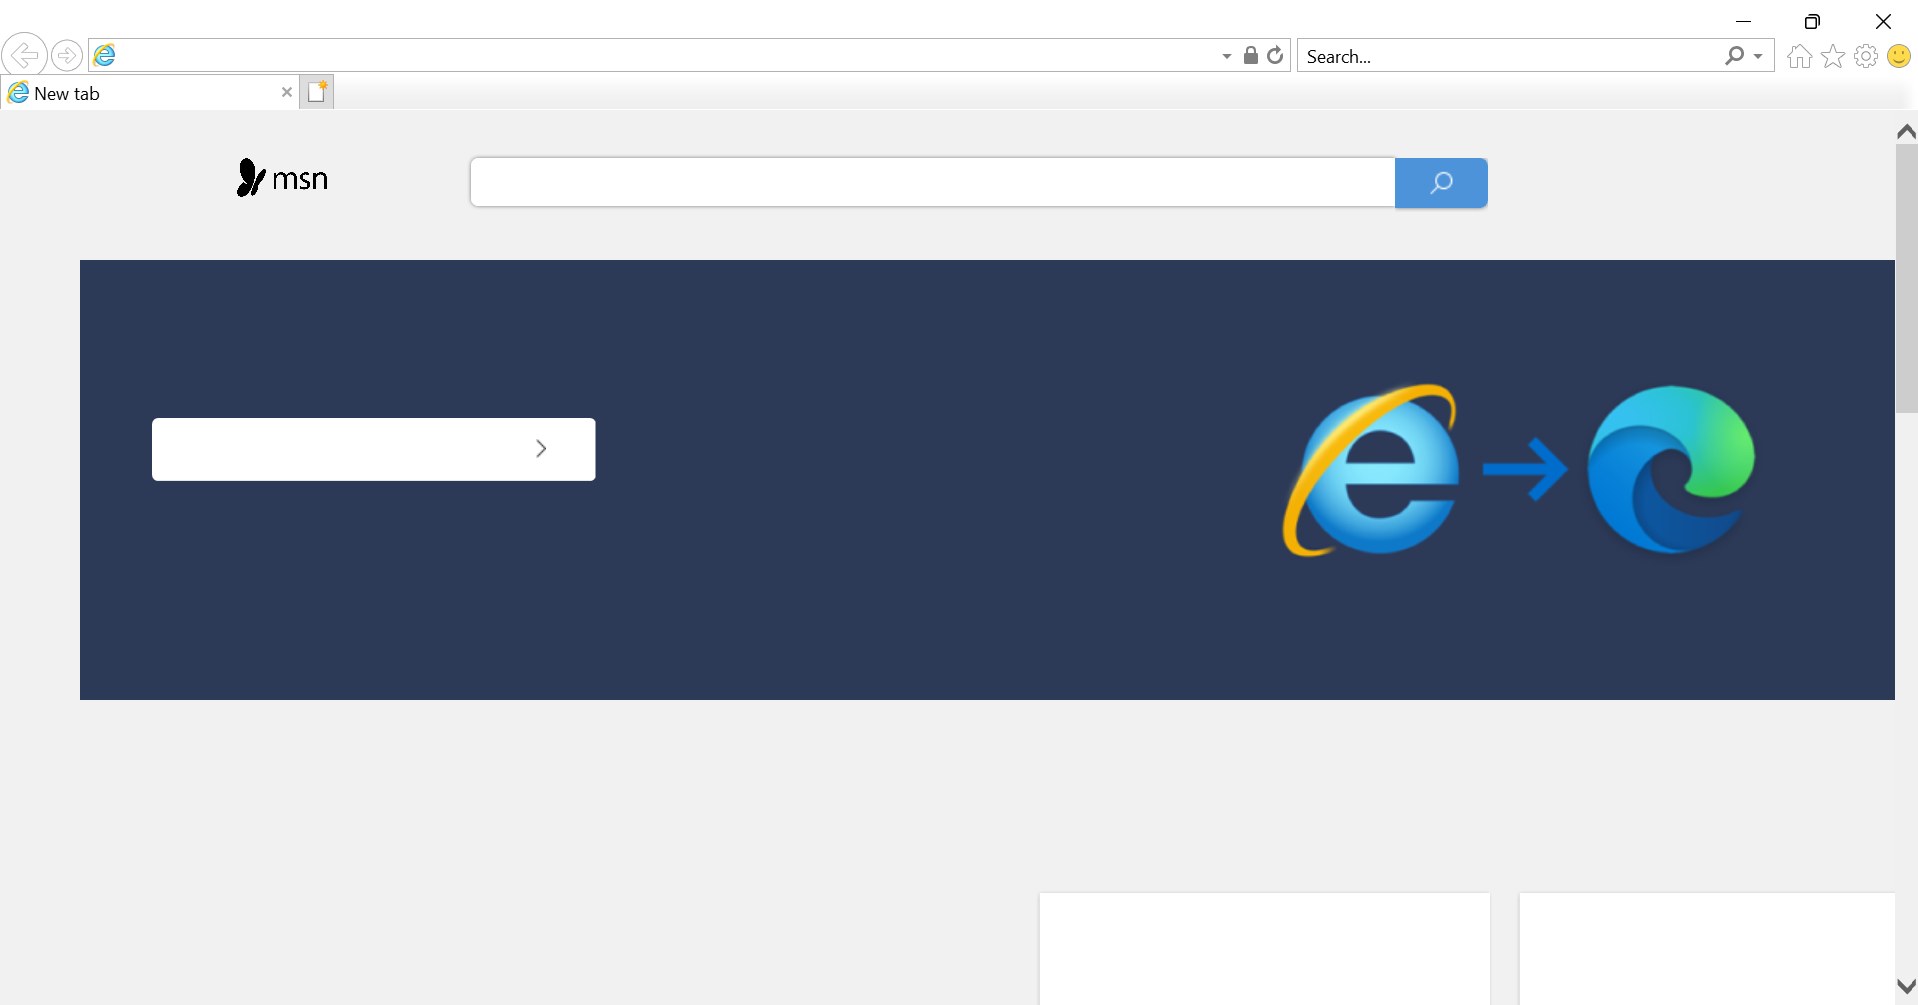The width and height of the screenshot is (1918, 1005).
Task: Click the white banner button with chevron
Action: (x=373, y=449)
